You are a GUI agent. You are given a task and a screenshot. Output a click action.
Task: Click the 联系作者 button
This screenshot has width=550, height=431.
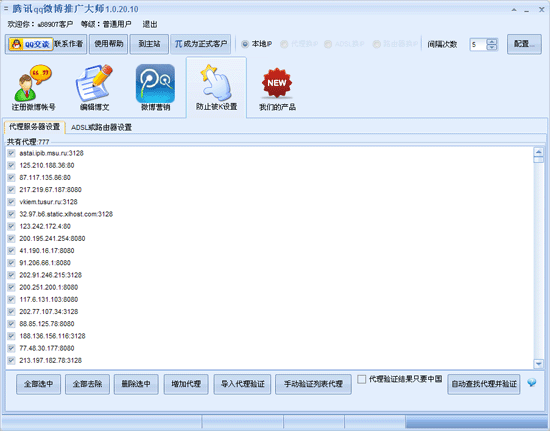click(x=69, y=44)
